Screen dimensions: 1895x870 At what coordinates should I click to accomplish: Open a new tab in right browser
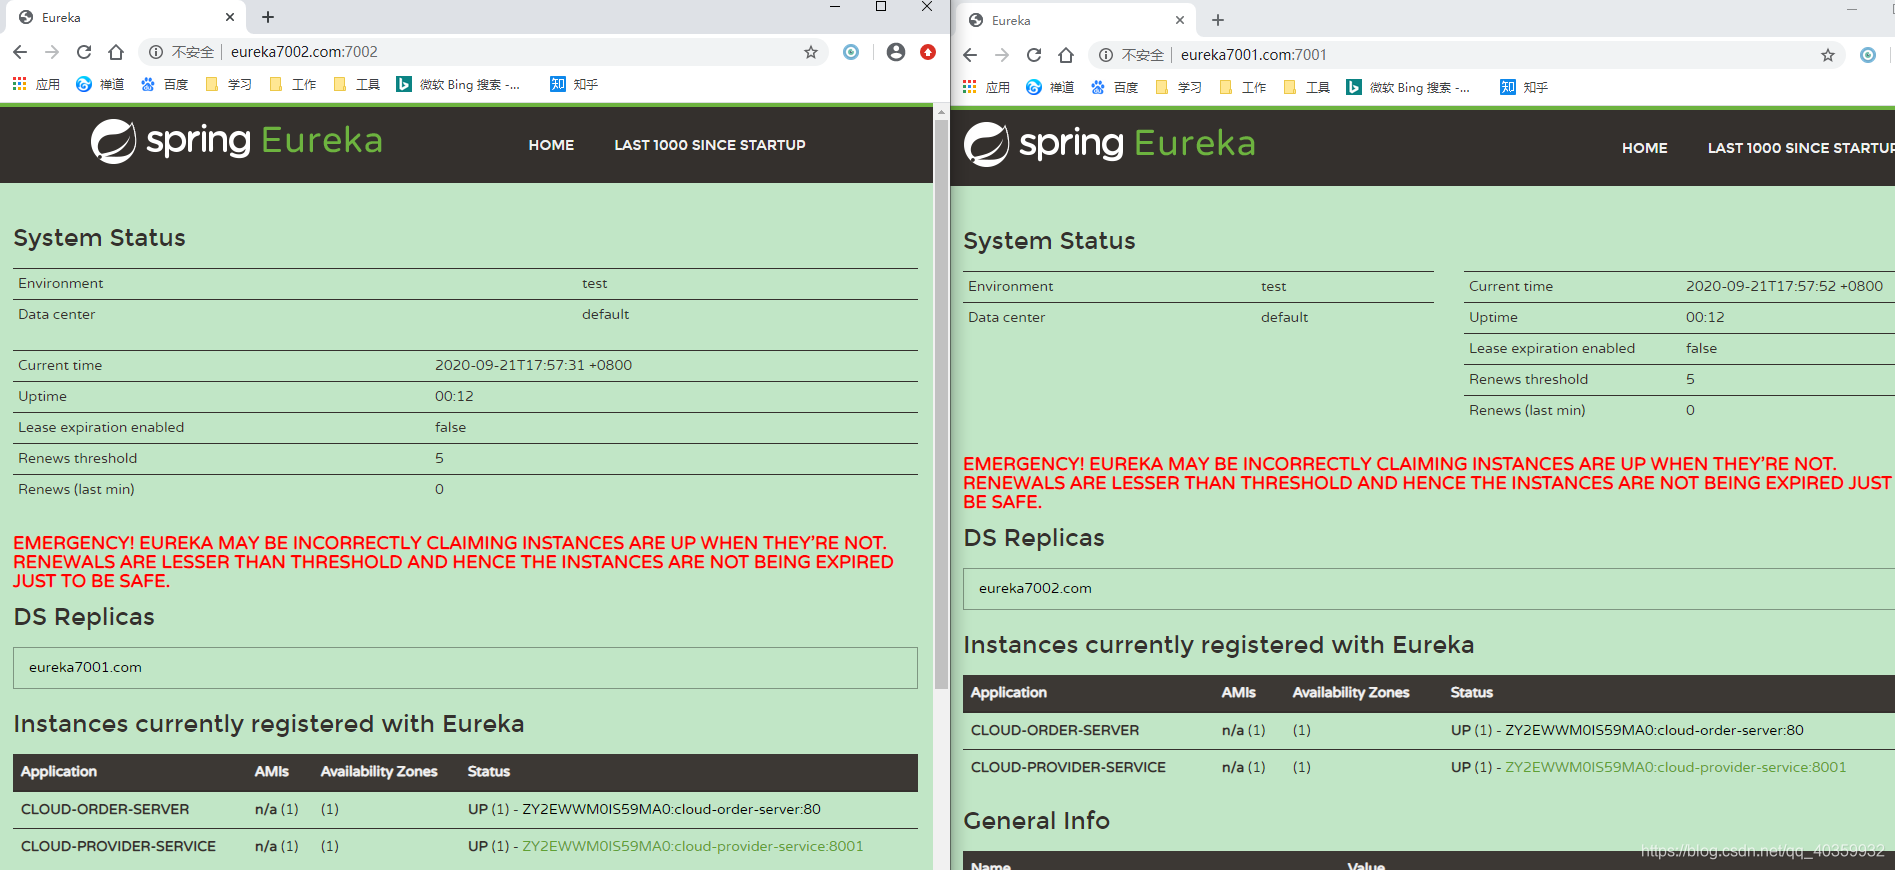[x=1218, y=20]
